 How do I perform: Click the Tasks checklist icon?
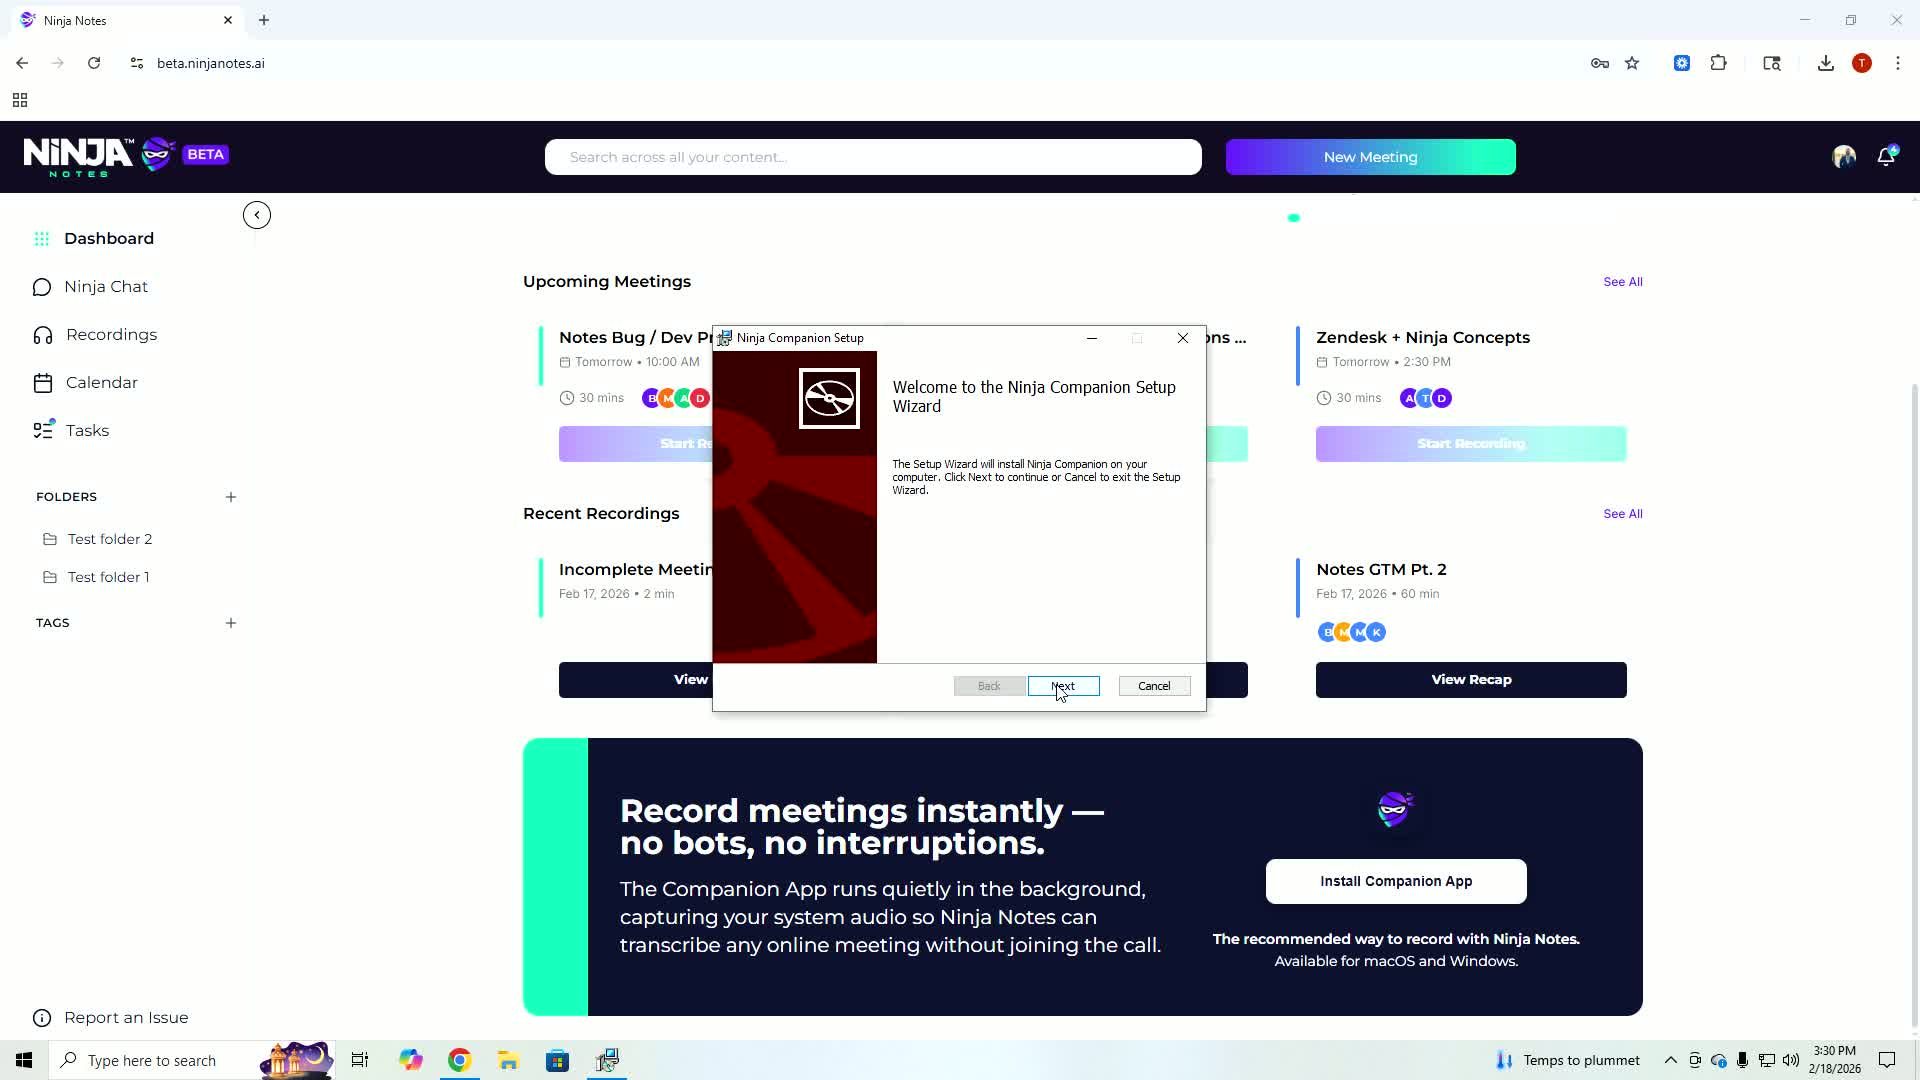tap(43, 430)
